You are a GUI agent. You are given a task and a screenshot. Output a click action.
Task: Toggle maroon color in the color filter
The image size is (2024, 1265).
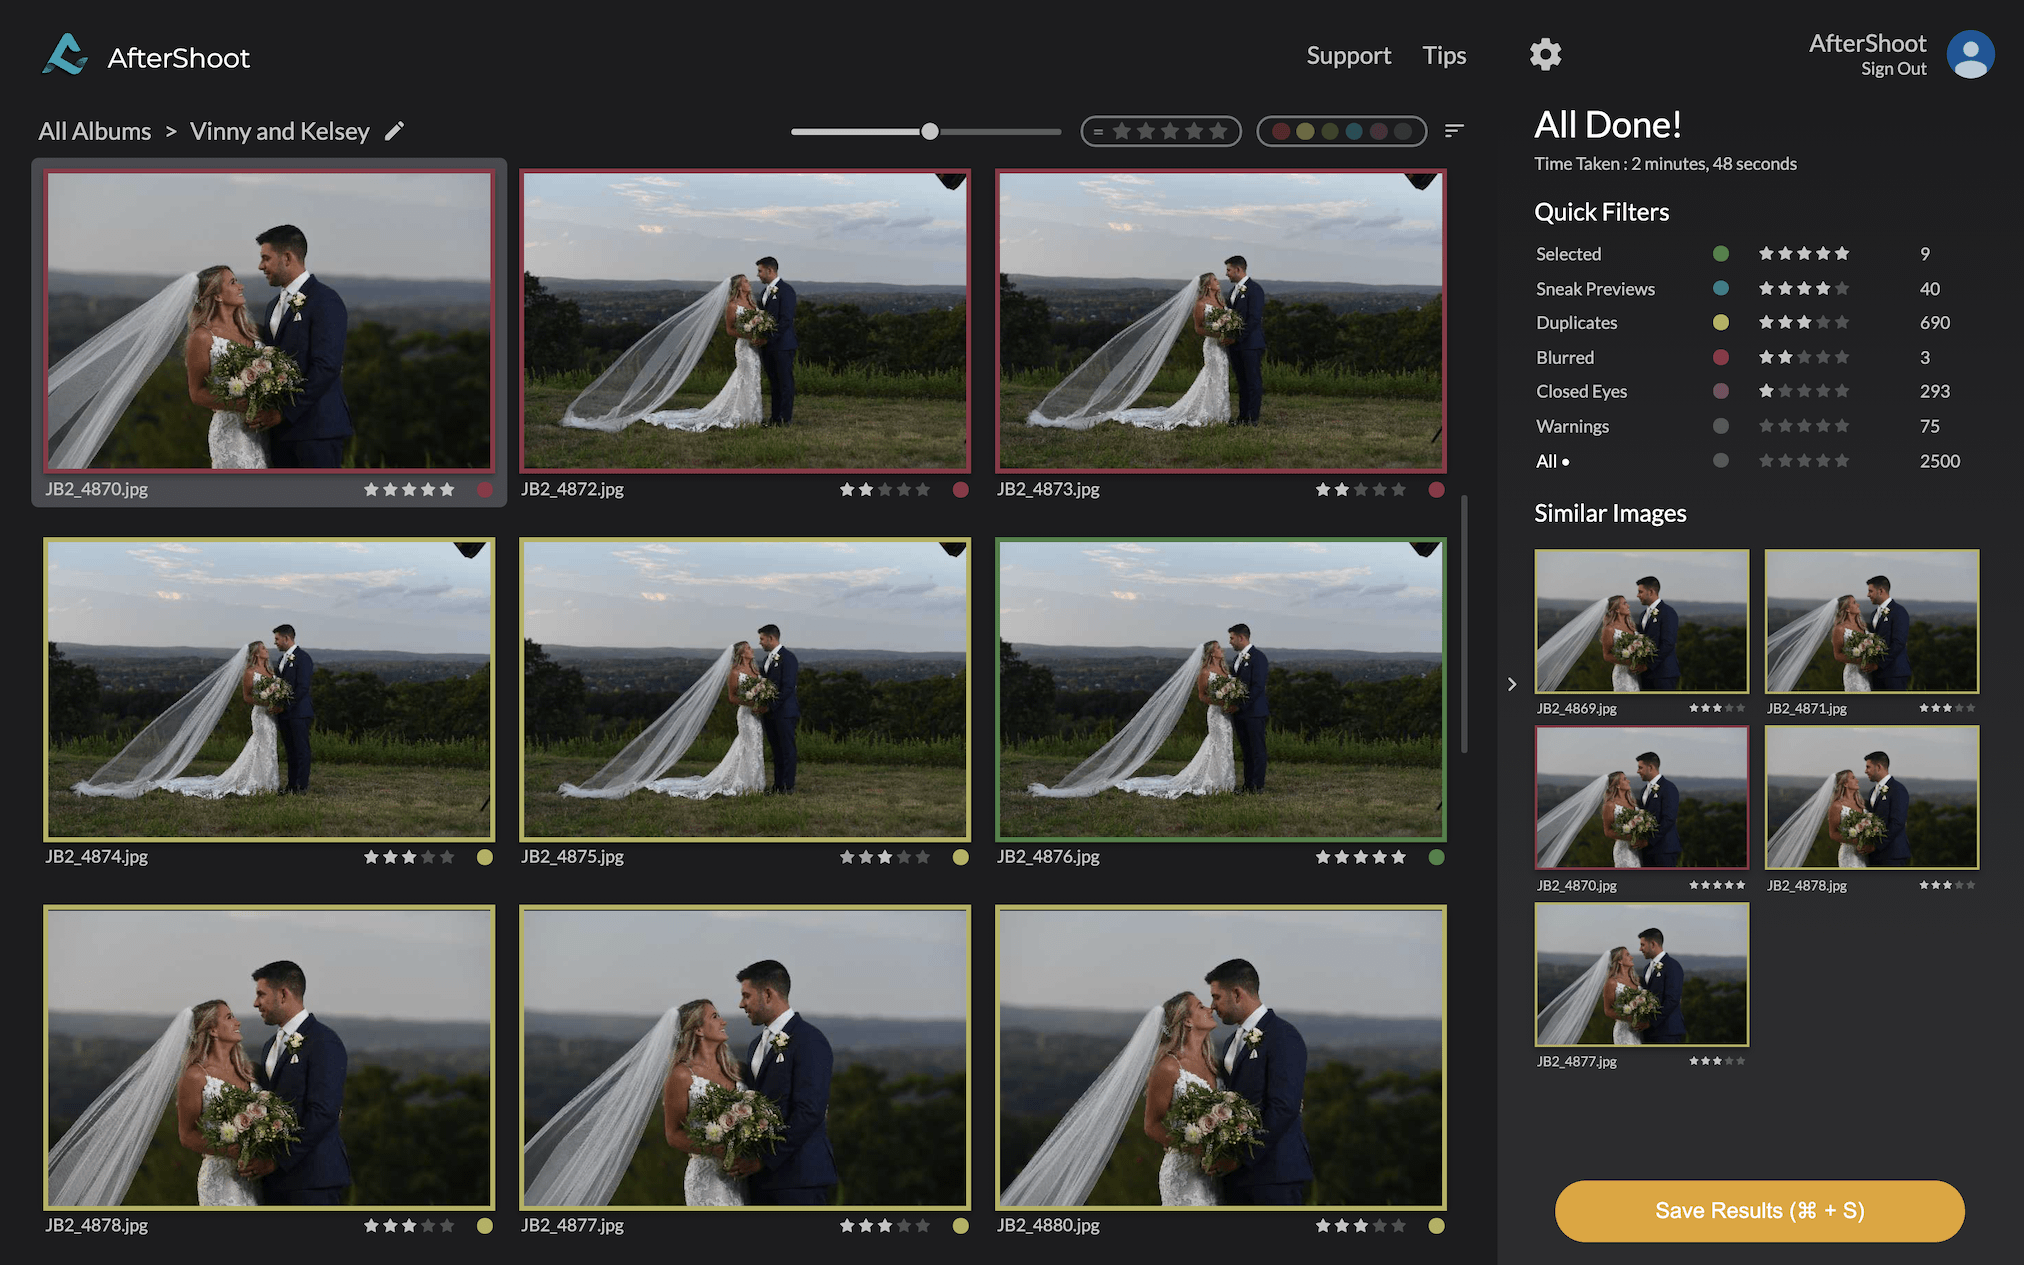1379,131
